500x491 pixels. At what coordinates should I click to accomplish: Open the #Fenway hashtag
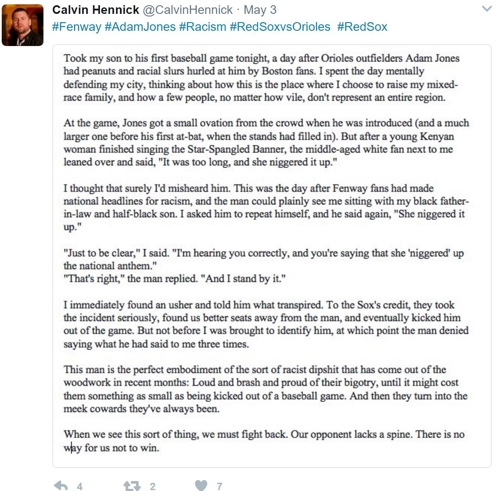pos(77,27)
